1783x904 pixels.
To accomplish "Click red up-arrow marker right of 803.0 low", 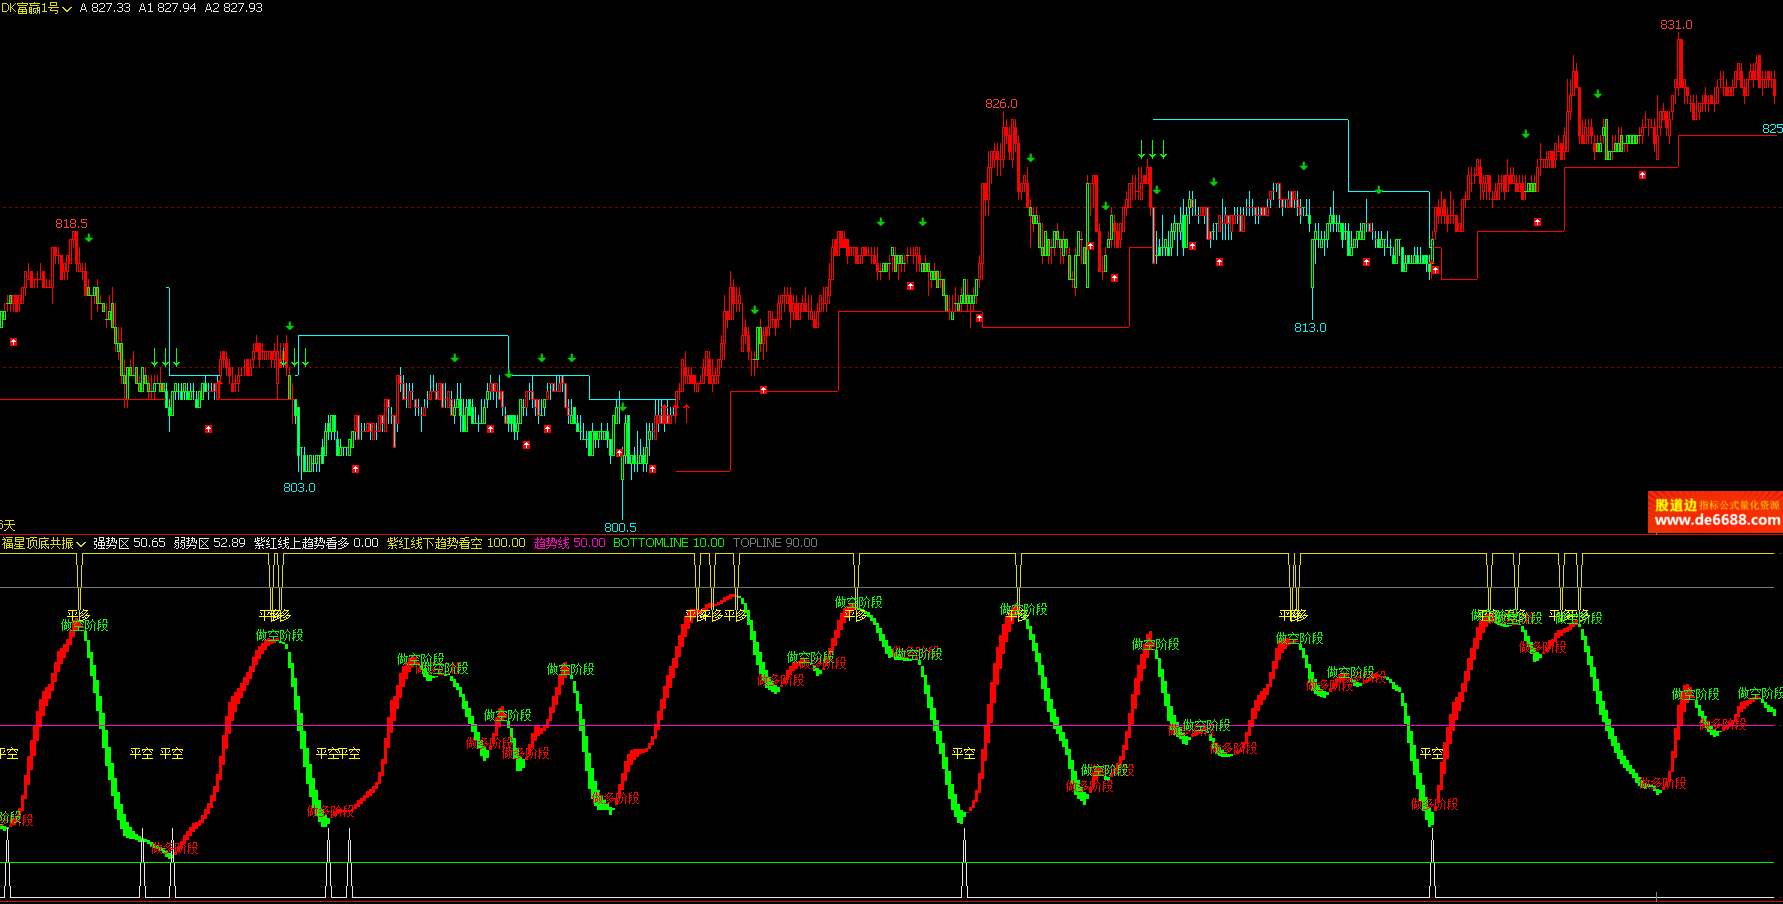I will point(355,469).
